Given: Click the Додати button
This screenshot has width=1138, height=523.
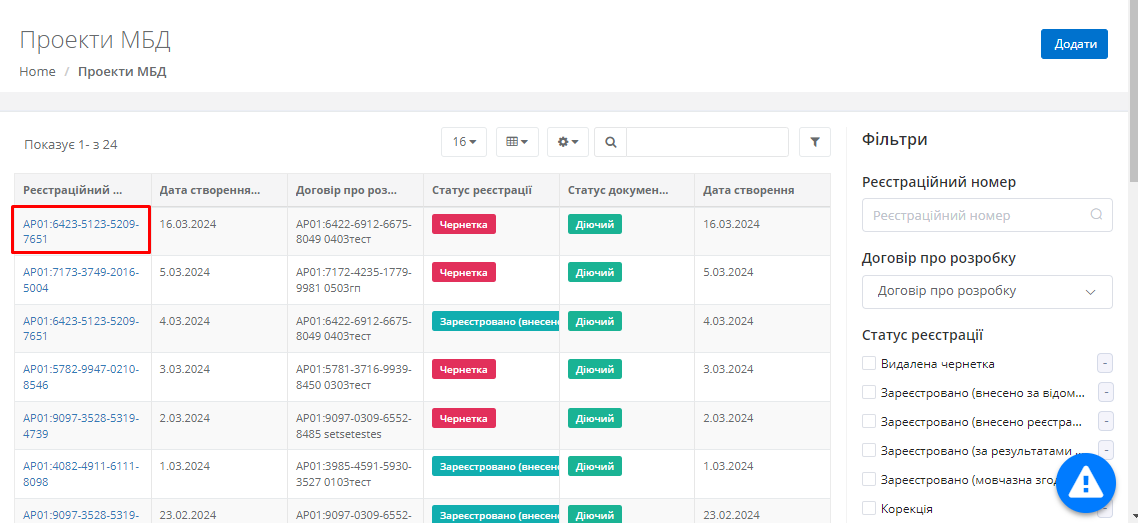Looking at the screenshot, I should point(1074,44).
